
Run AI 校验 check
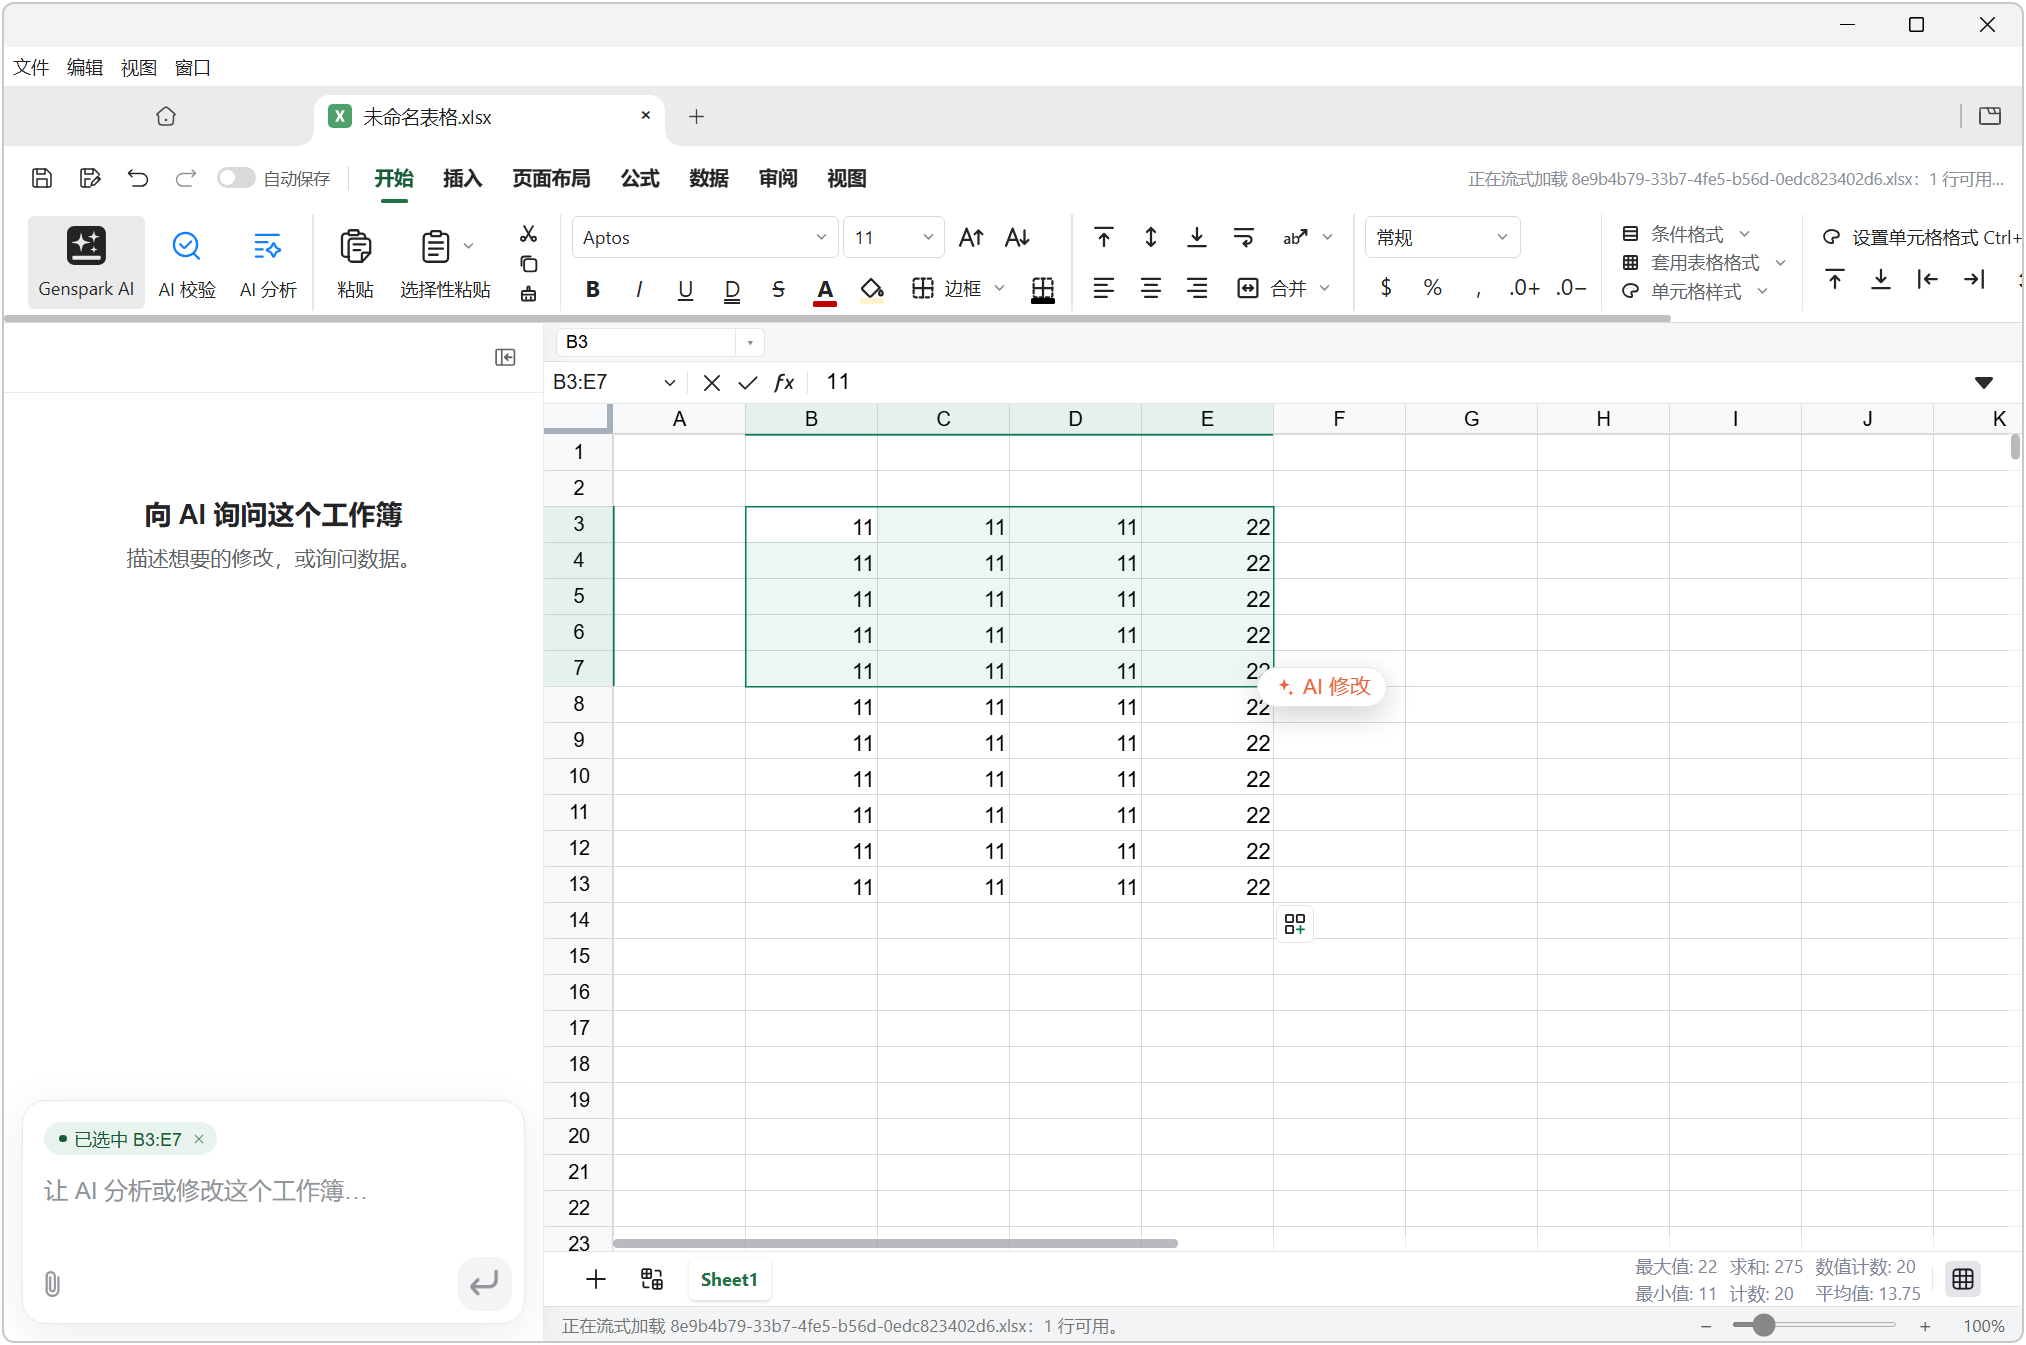[x=187, y=262]
